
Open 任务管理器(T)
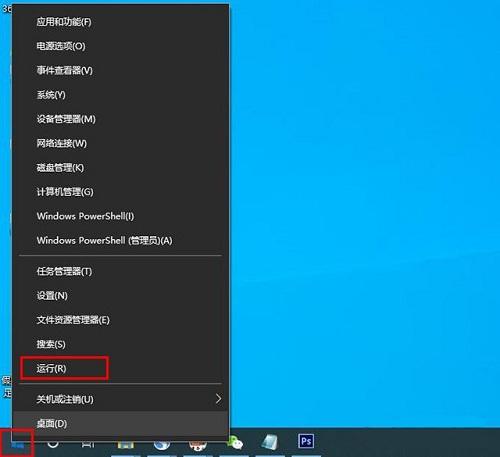point(121,271)
